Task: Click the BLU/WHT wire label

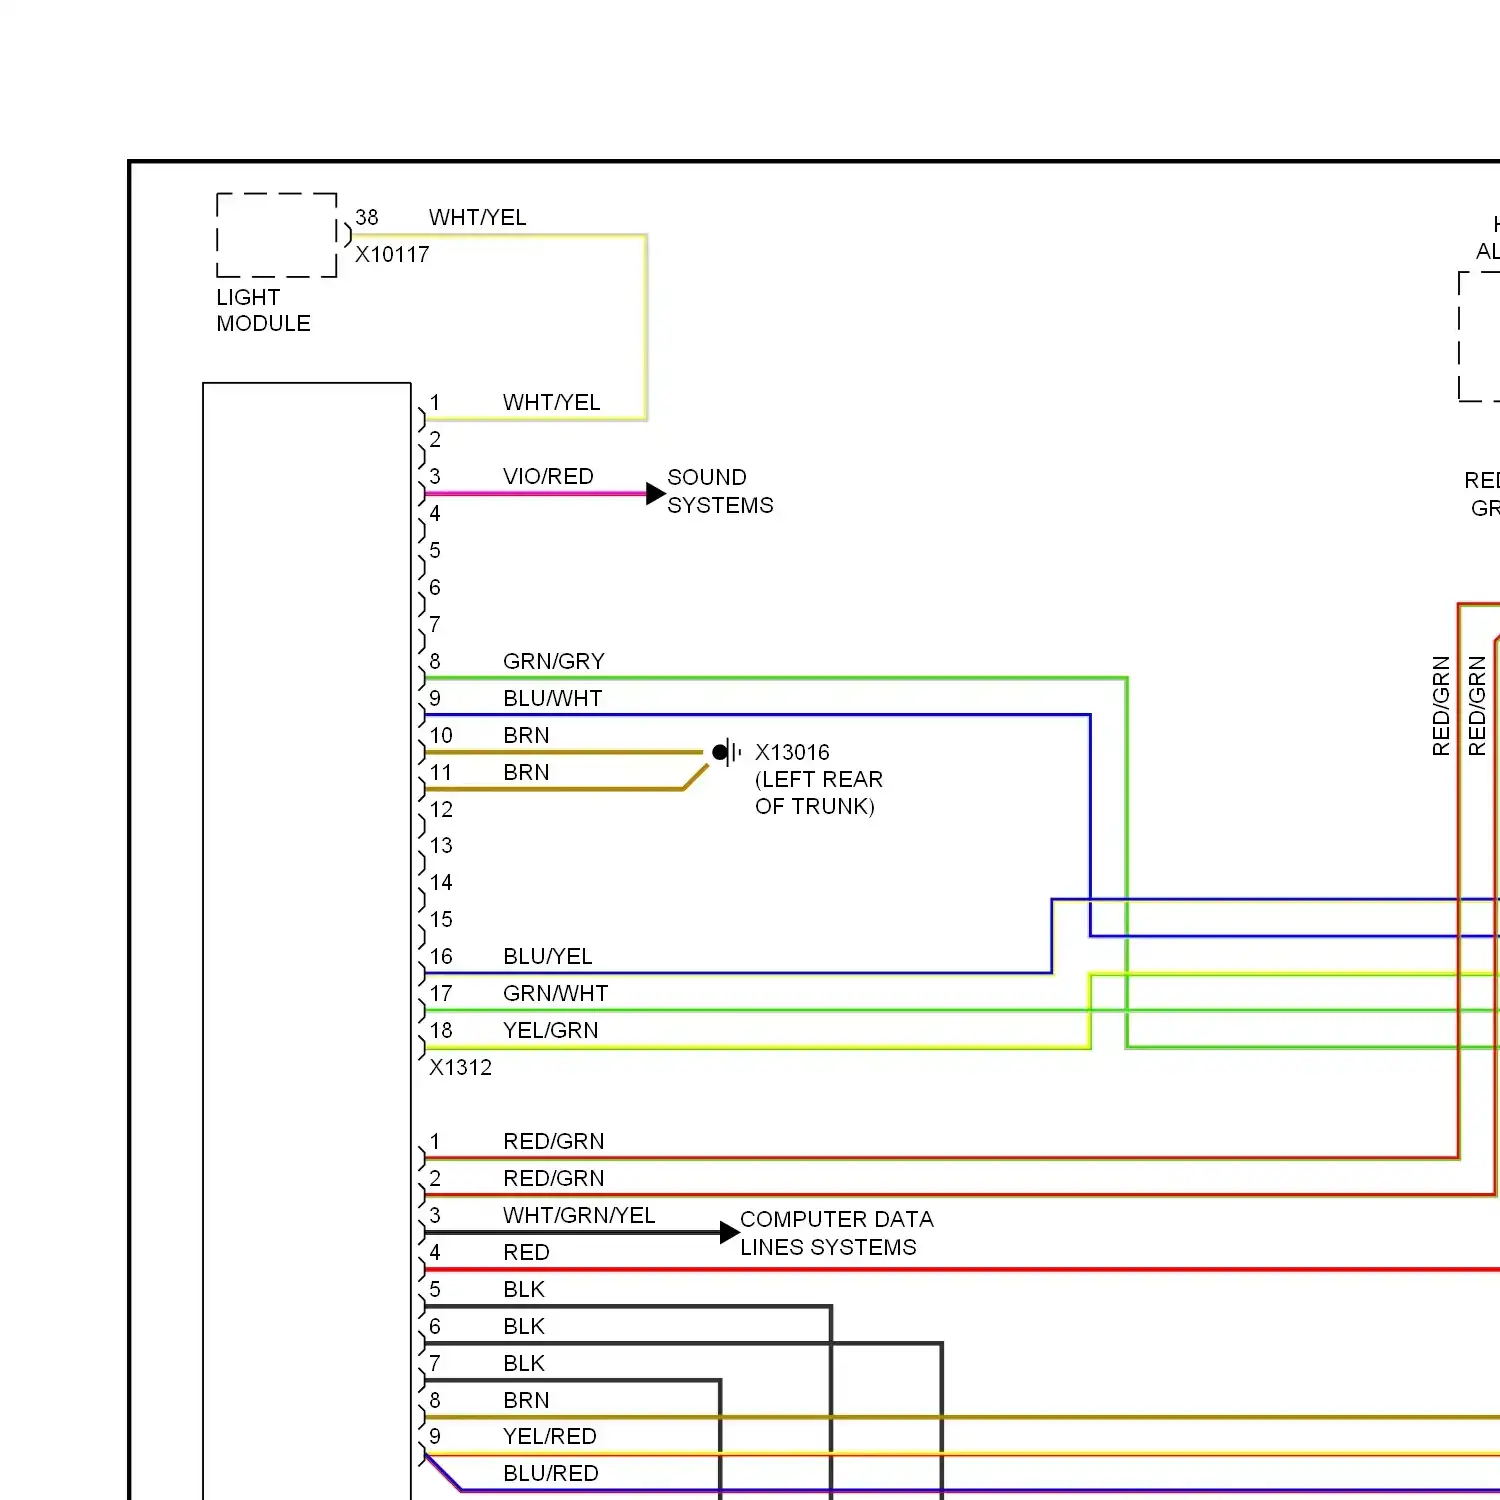Action: [x=553, y=698]
